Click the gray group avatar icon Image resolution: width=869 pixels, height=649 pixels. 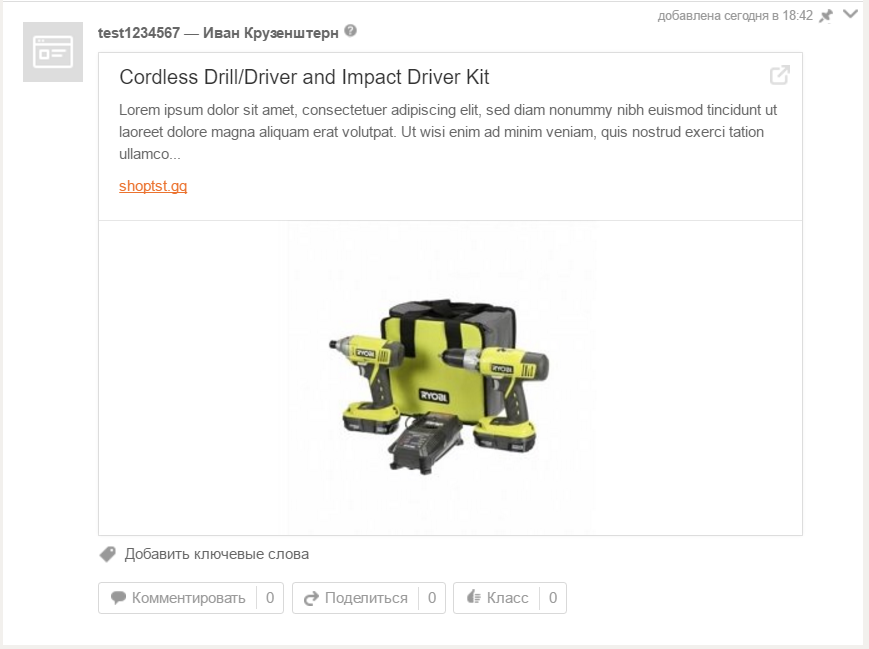click(x=53, y=52)
